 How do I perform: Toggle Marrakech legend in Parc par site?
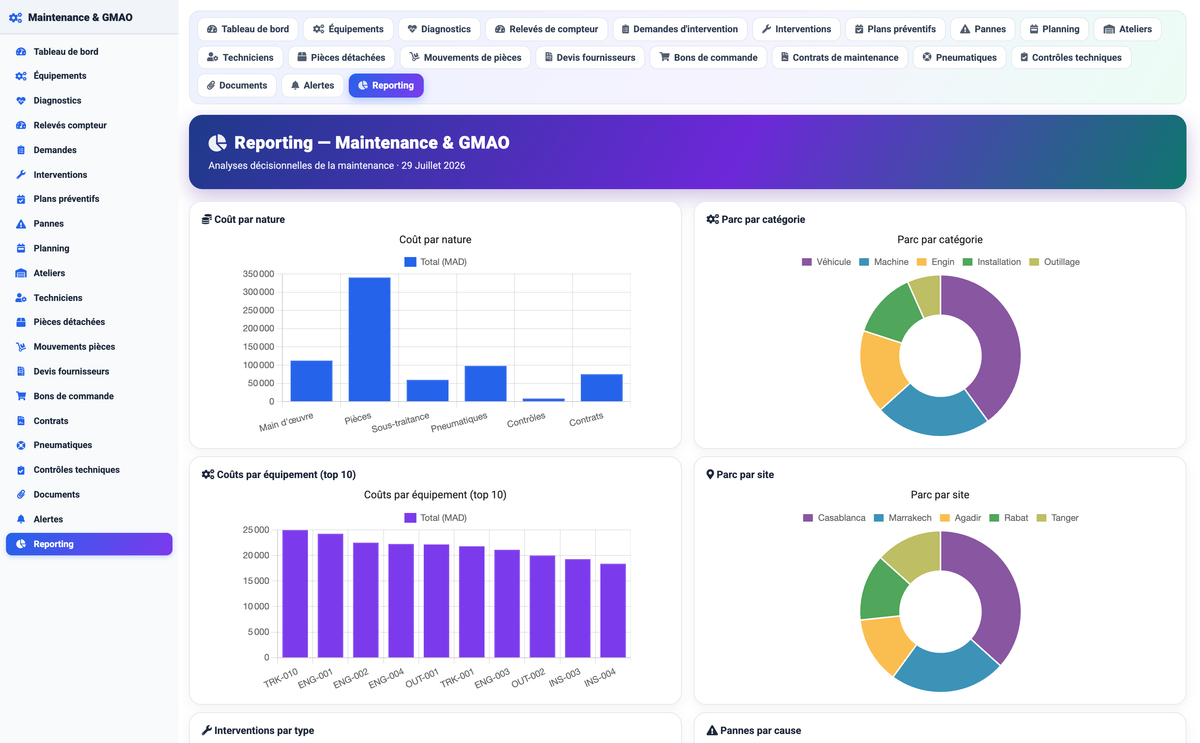tap(902, 518)
